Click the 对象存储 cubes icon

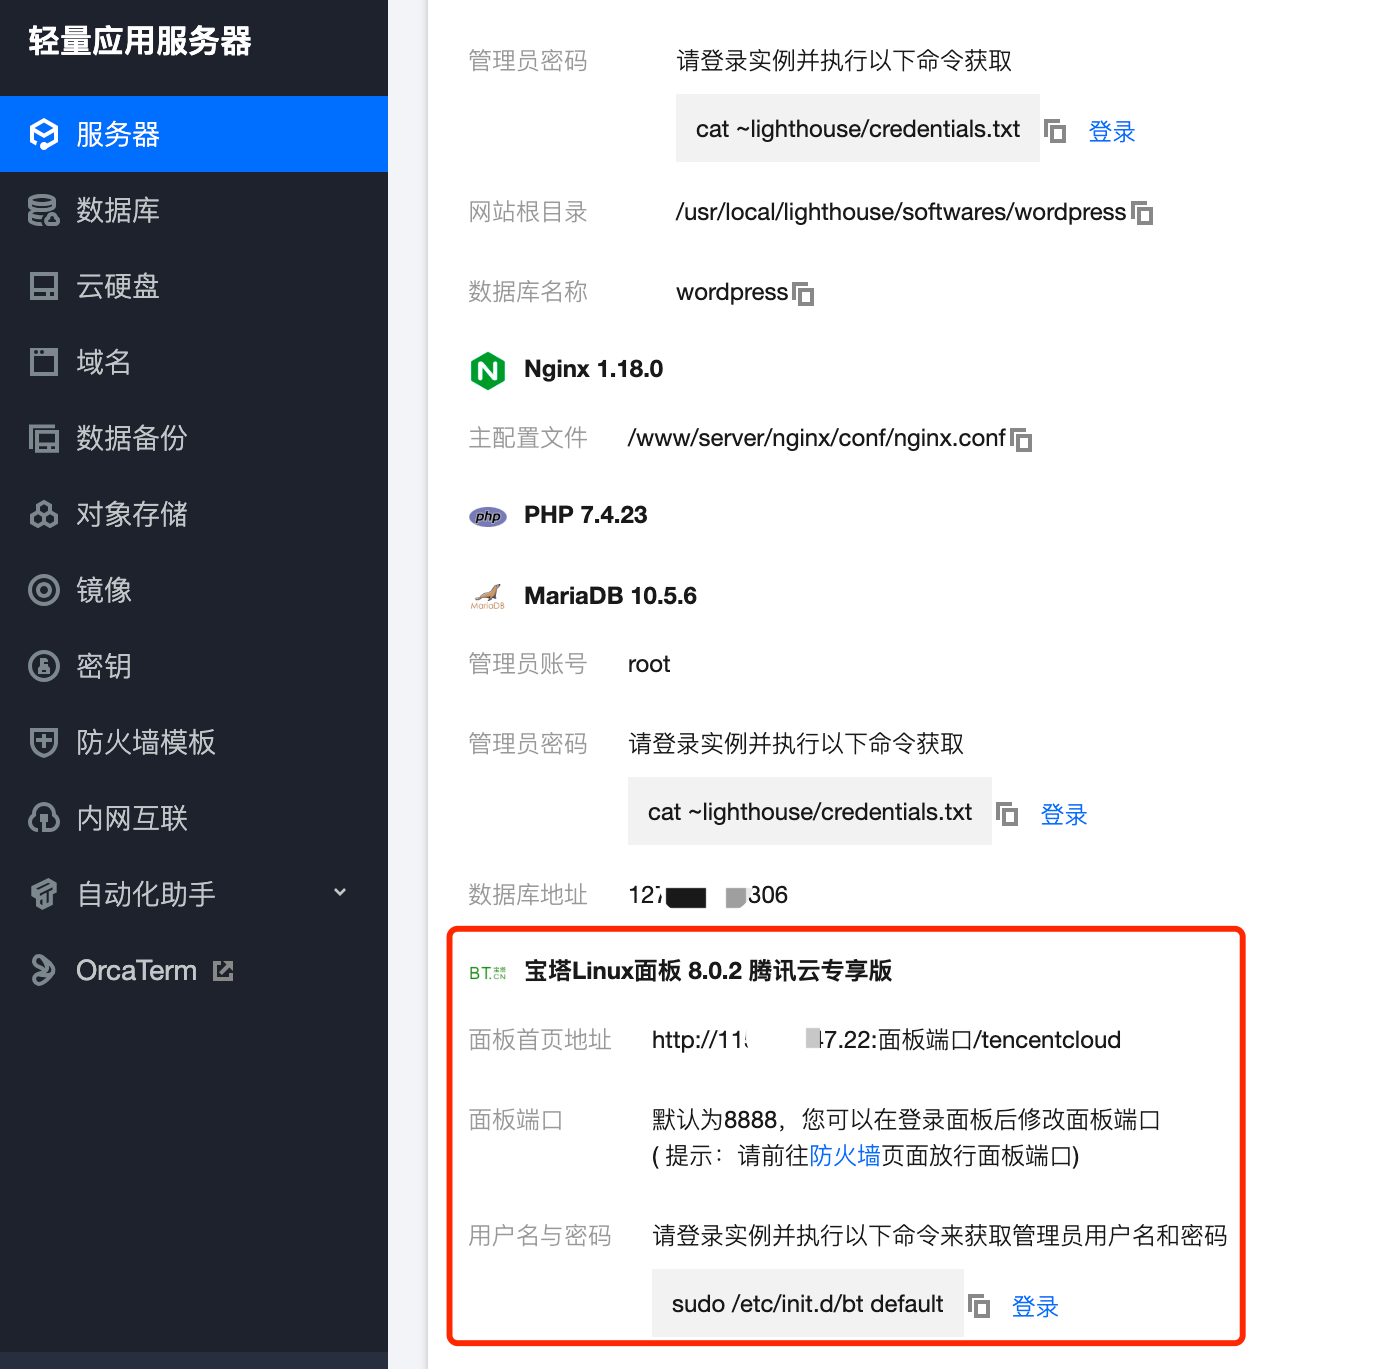pyautogui.click(x=44, y=514)
